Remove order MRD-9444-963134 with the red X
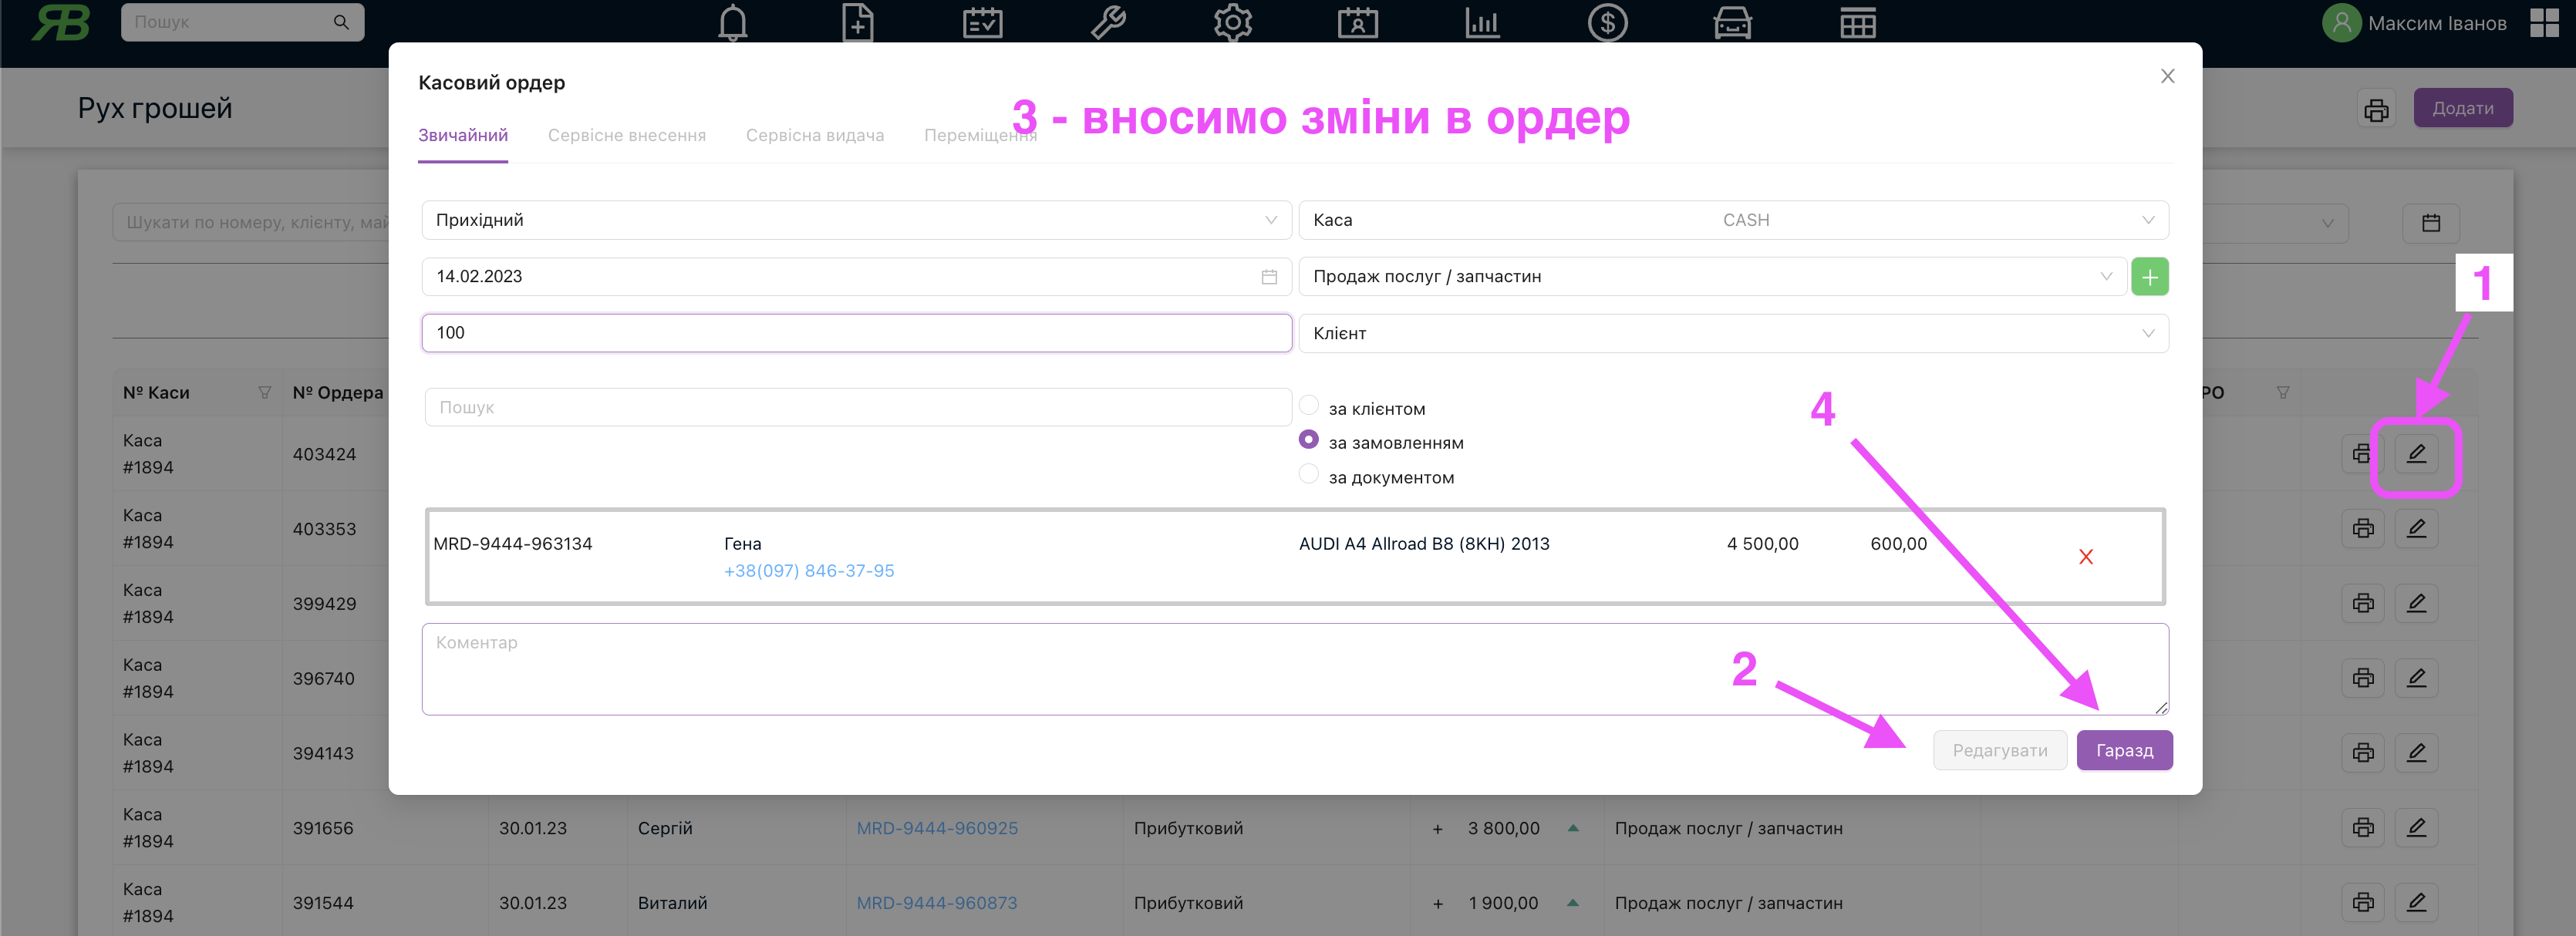Image resolution: width=2576 pixels, height=936 pixels. coord(2085,557)
